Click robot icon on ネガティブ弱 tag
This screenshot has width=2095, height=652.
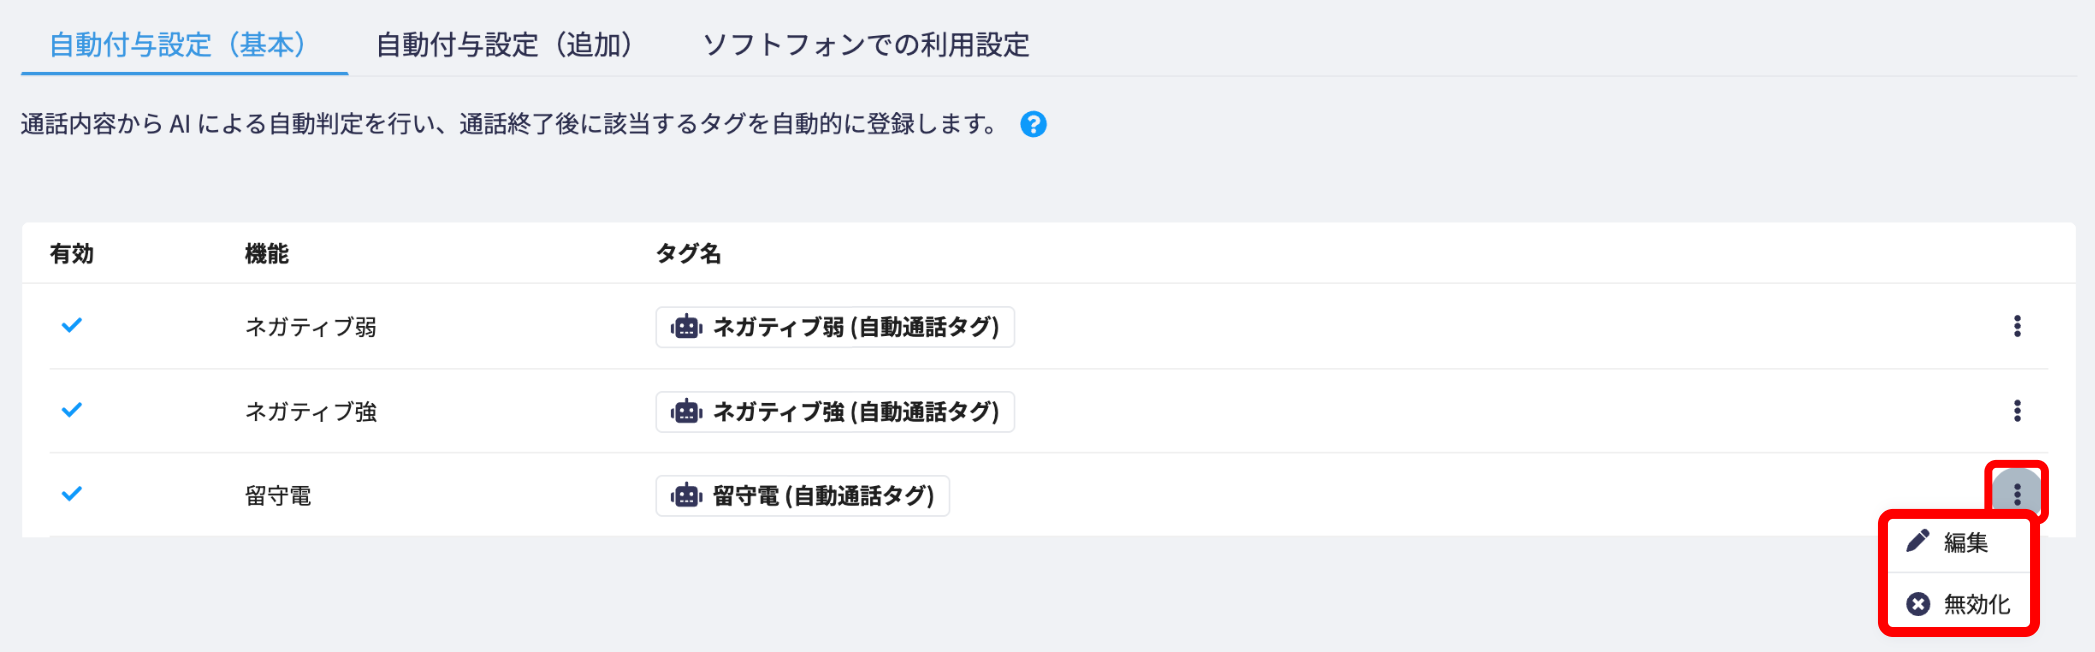[686, 327]
